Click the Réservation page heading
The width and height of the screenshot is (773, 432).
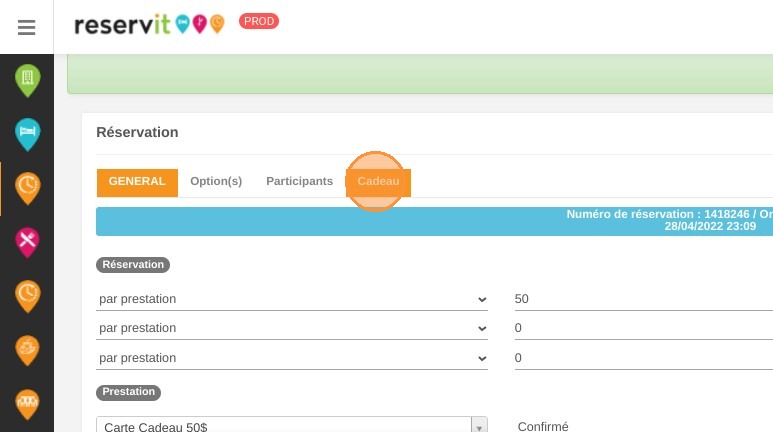[137, 132]
